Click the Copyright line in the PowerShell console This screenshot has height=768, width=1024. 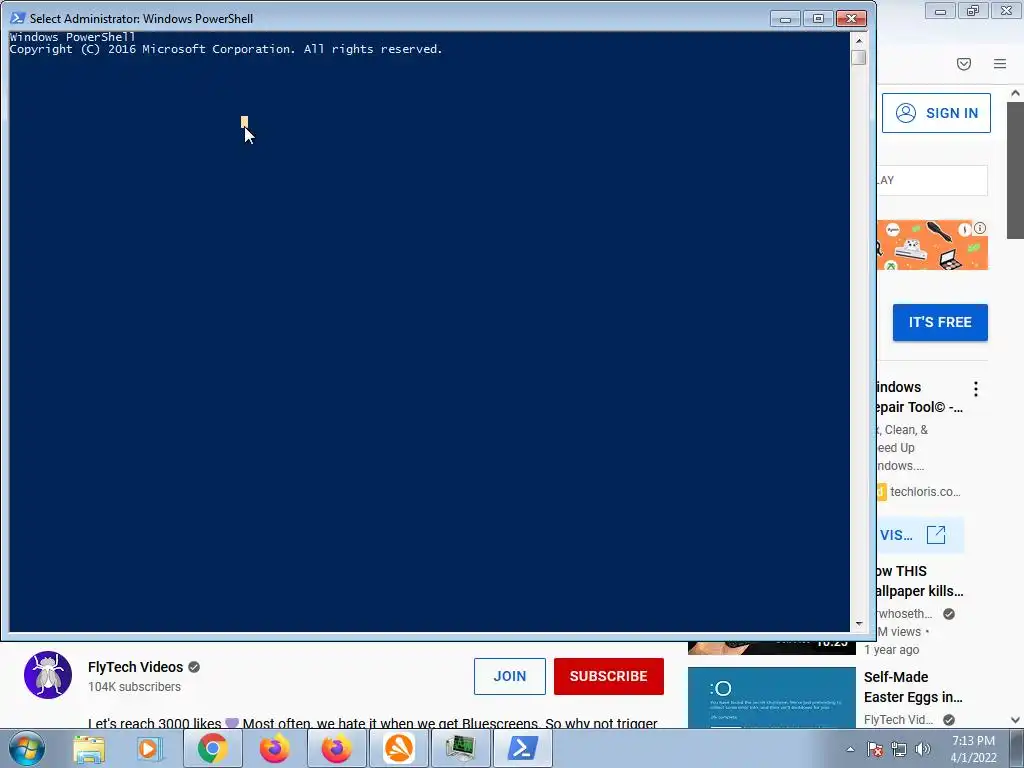(x=225, y=49)
